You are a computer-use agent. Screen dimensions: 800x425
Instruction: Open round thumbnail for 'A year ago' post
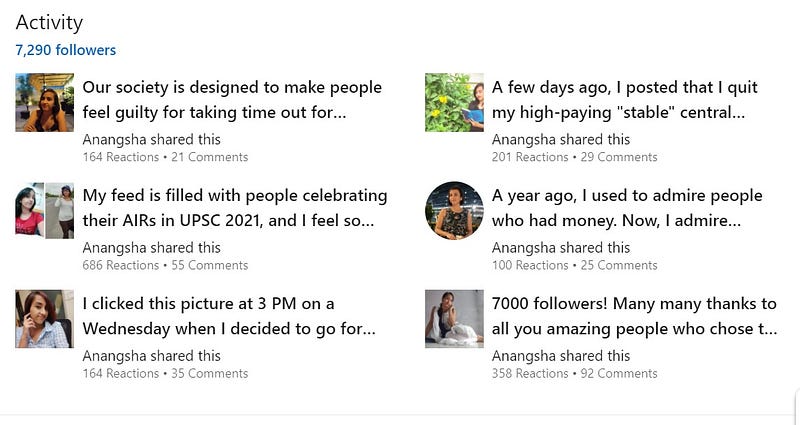(x=454, y=210)
